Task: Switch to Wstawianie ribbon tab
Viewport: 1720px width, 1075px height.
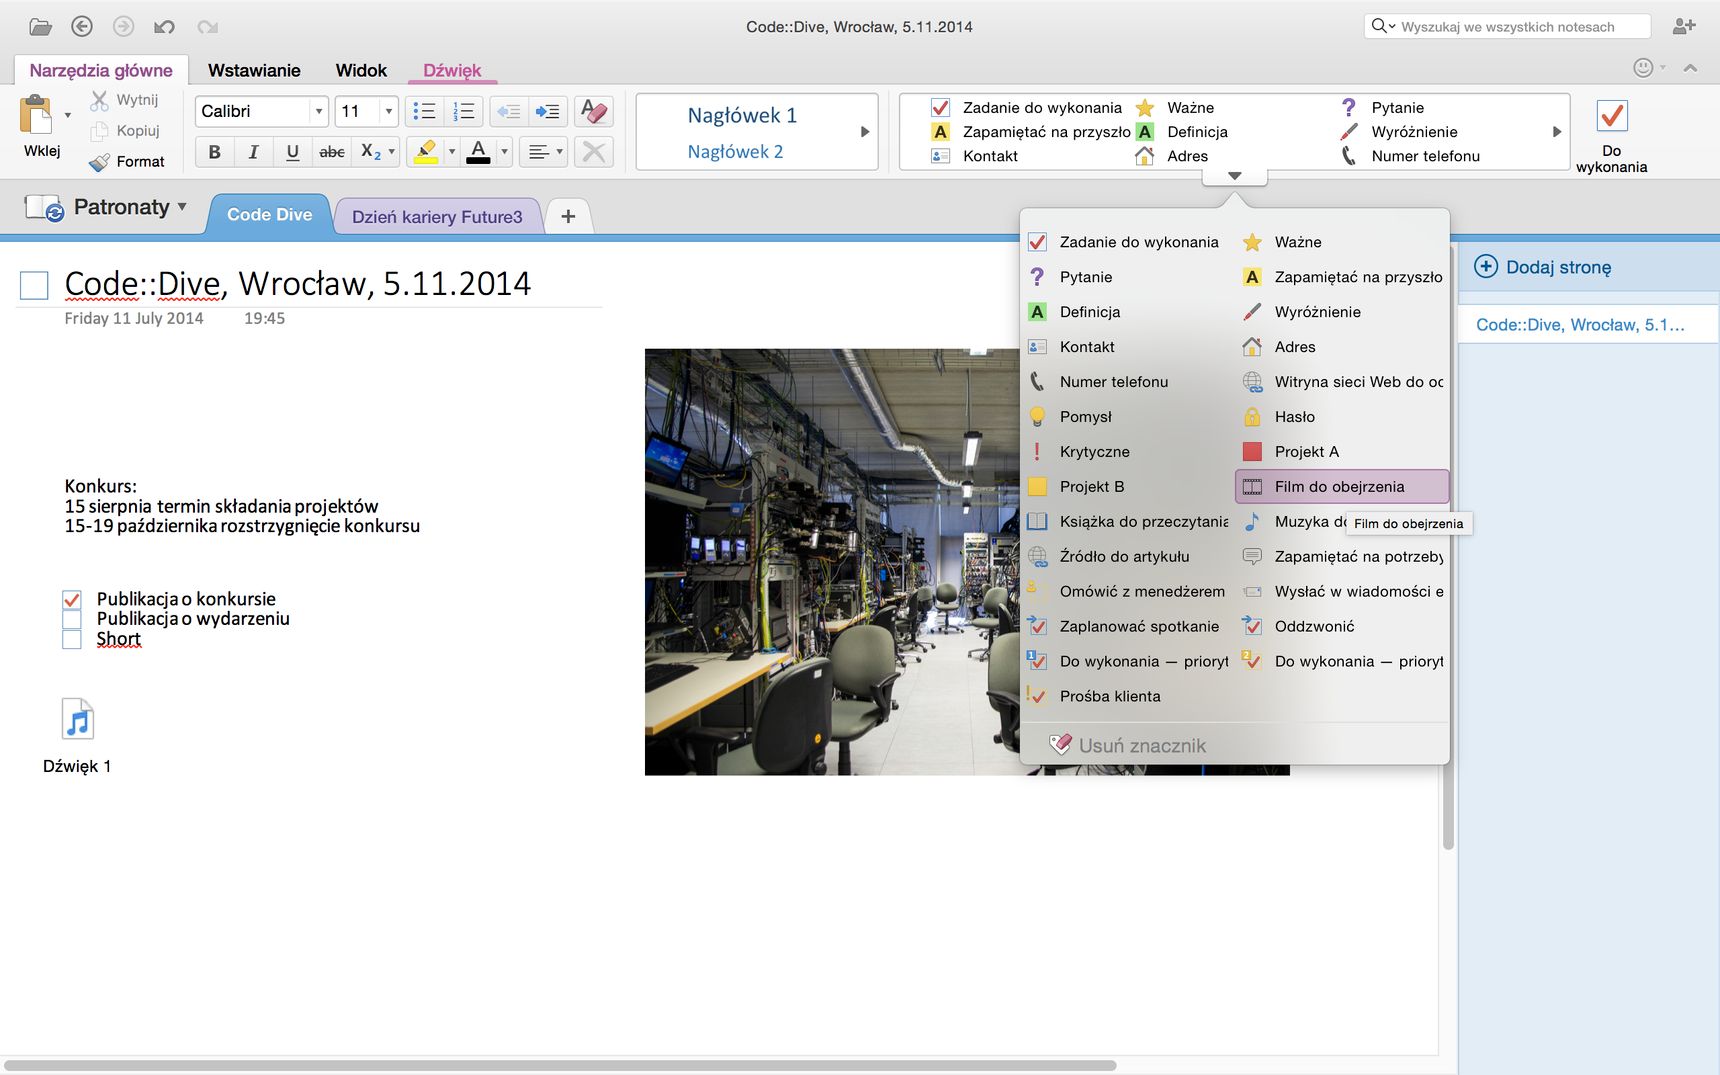Action: (x=254, y=70)
